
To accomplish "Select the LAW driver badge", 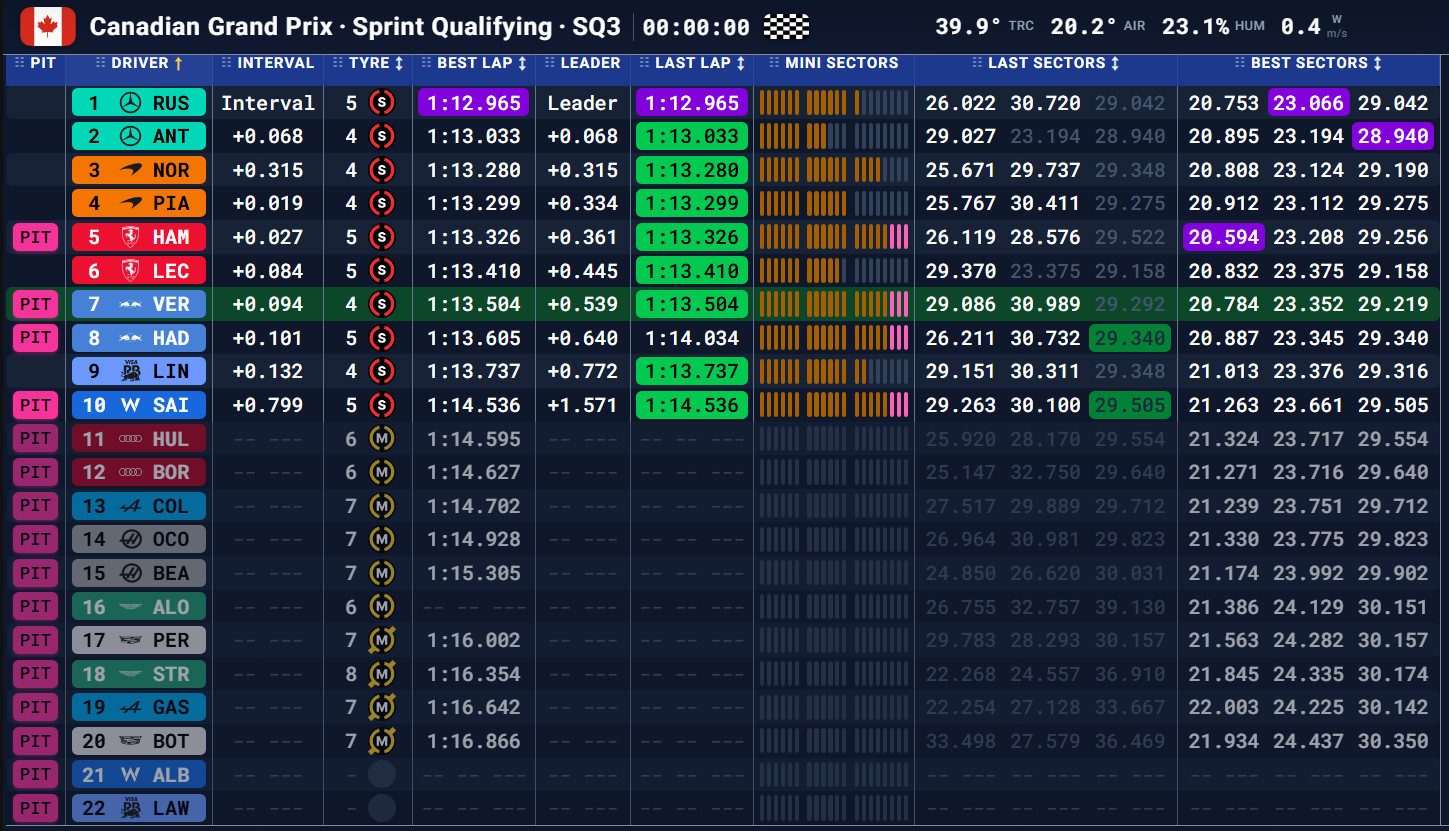I will 139,808.
